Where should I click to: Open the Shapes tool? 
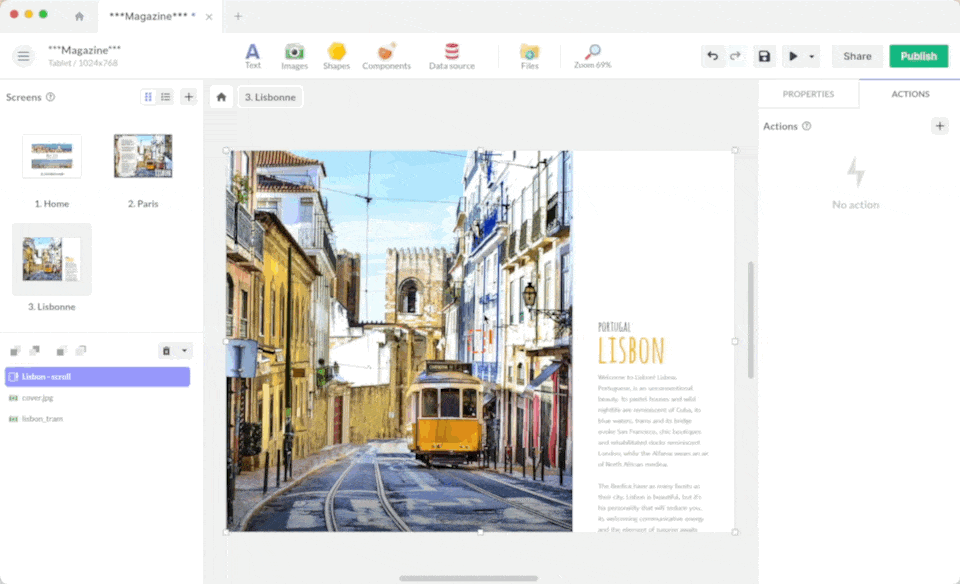point(336,56)
